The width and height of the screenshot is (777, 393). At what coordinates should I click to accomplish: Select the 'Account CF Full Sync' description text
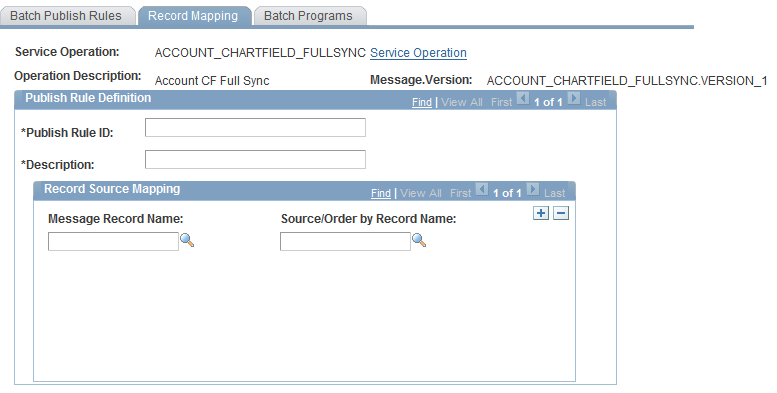click(x=212, y=81)
